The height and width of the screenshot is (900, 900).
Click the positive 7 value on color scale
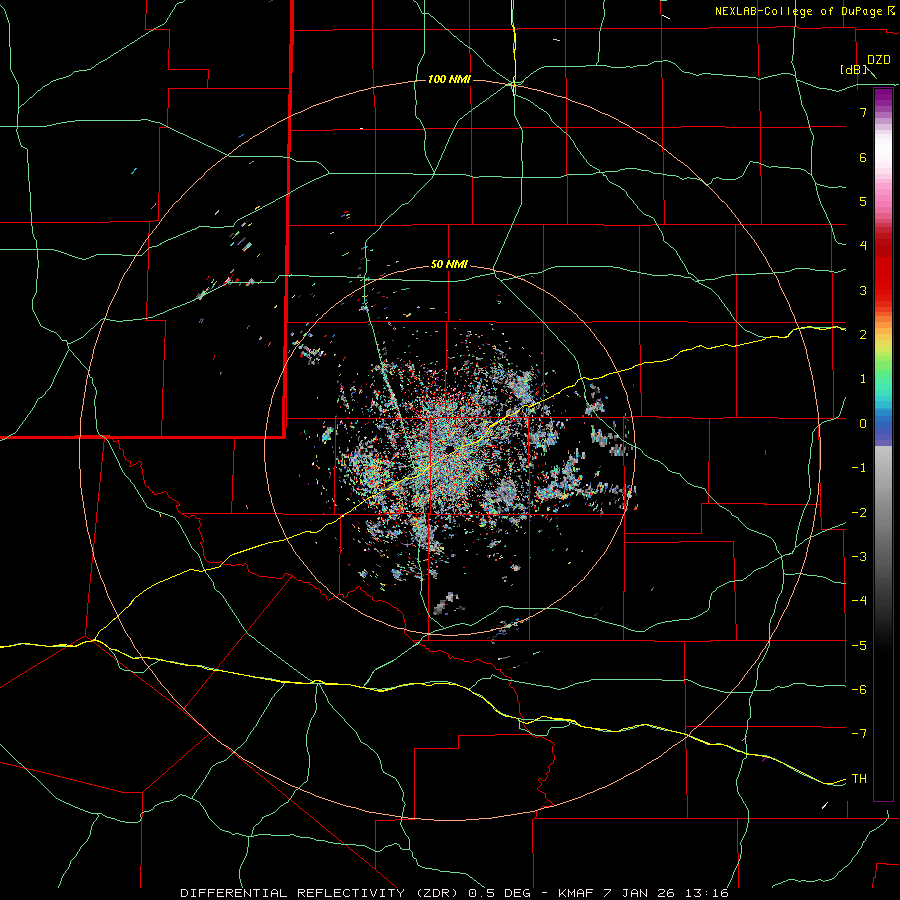[x=863, y=112]
